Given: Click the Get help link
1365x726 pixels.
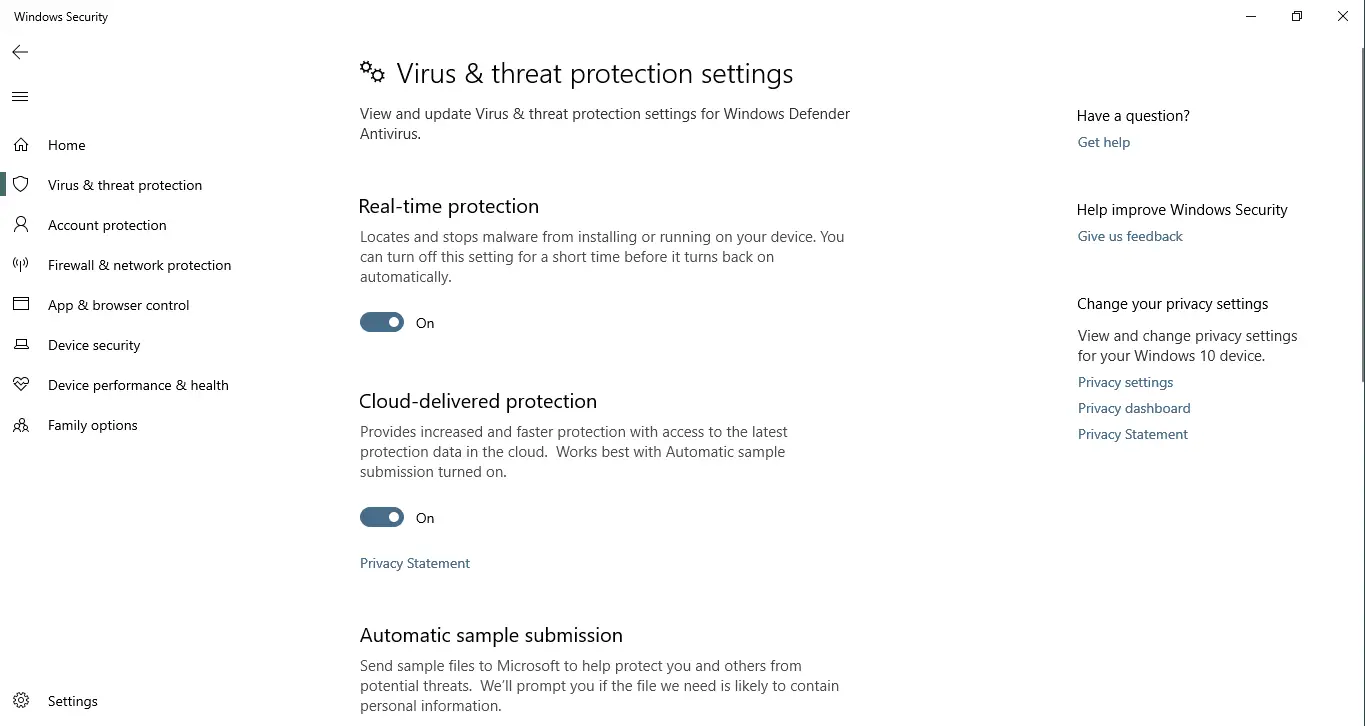Looking at the screenshot, I should [x=1103, y=141].
